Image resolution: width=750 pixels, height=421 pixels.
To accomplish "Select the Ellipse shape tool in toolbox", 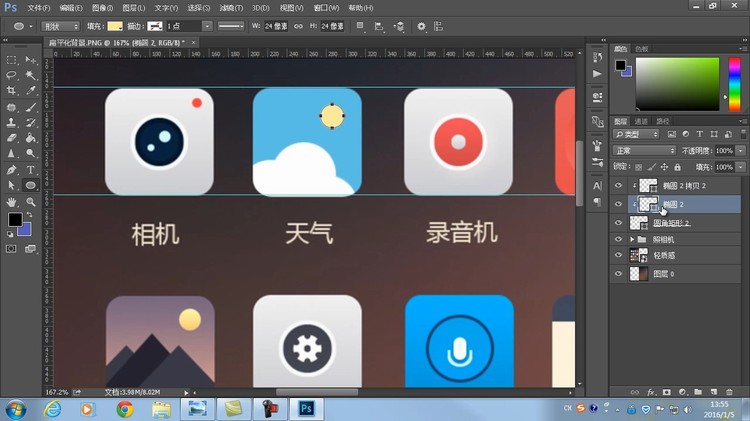I will click(31, 185).
